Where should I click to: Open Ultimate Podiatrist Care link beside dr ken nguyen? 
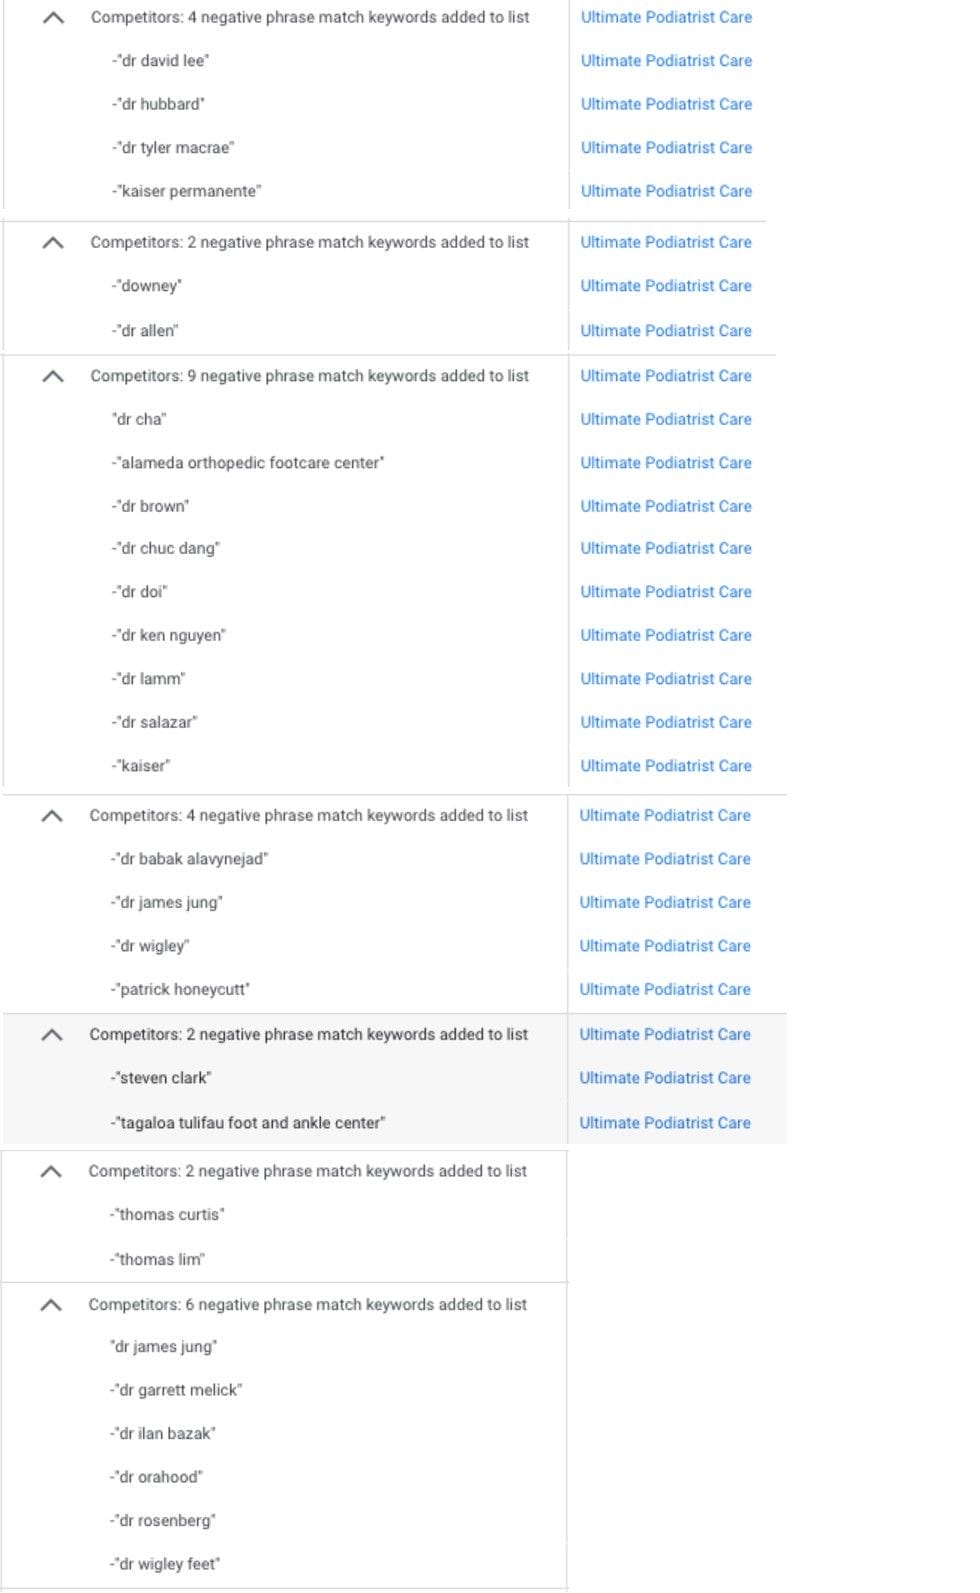coord(666,635)
